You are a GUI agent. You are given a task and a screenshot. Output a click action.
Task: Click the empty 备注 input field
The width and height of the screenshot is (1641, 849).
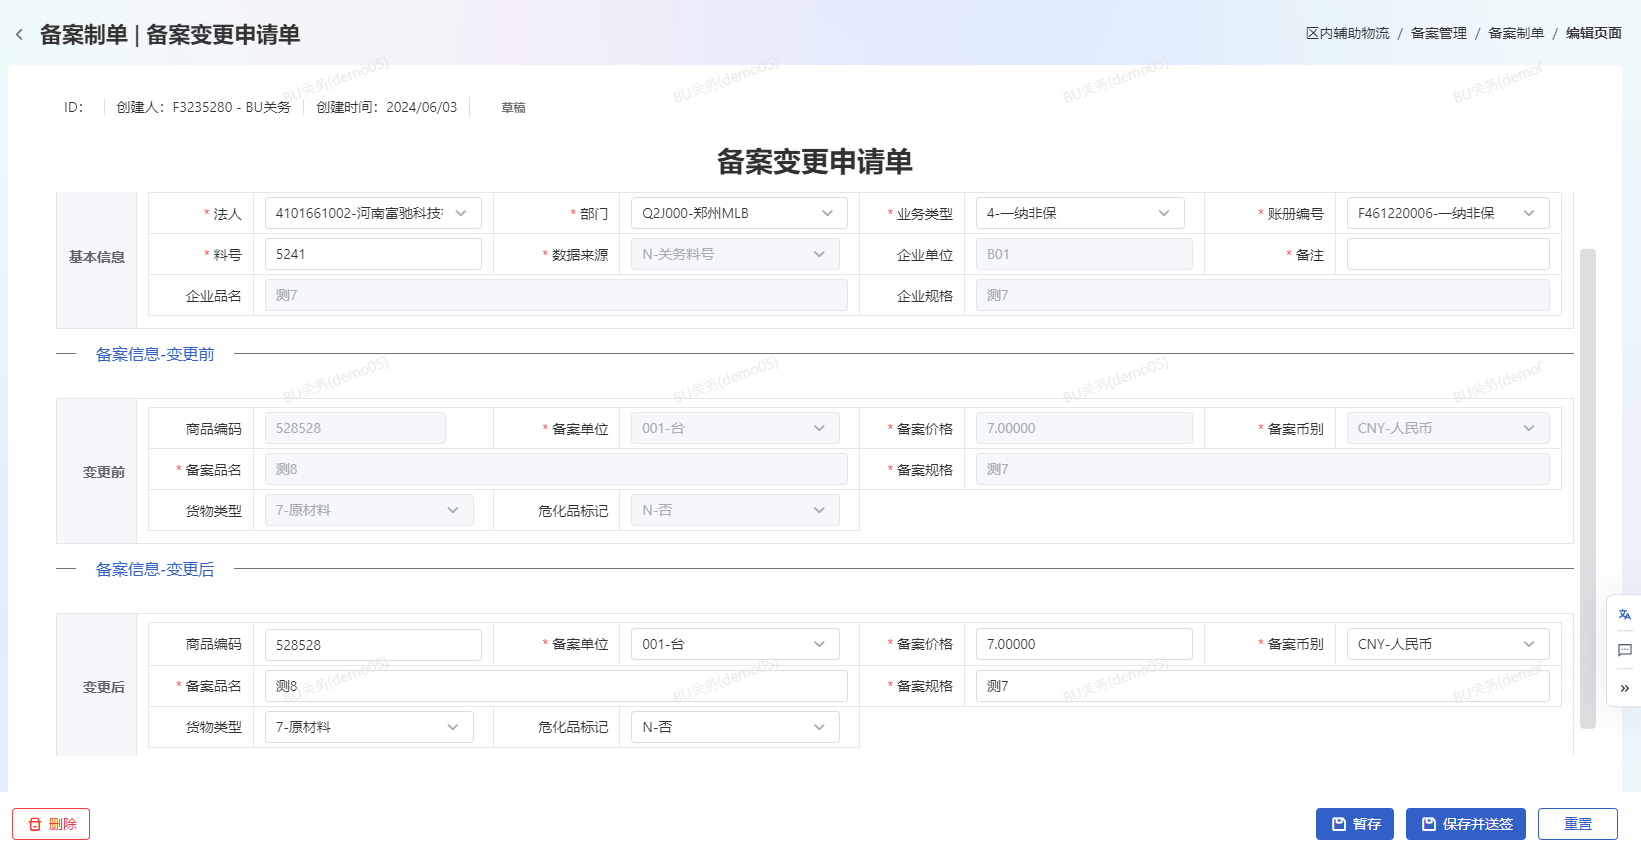tap(1448, 254)
